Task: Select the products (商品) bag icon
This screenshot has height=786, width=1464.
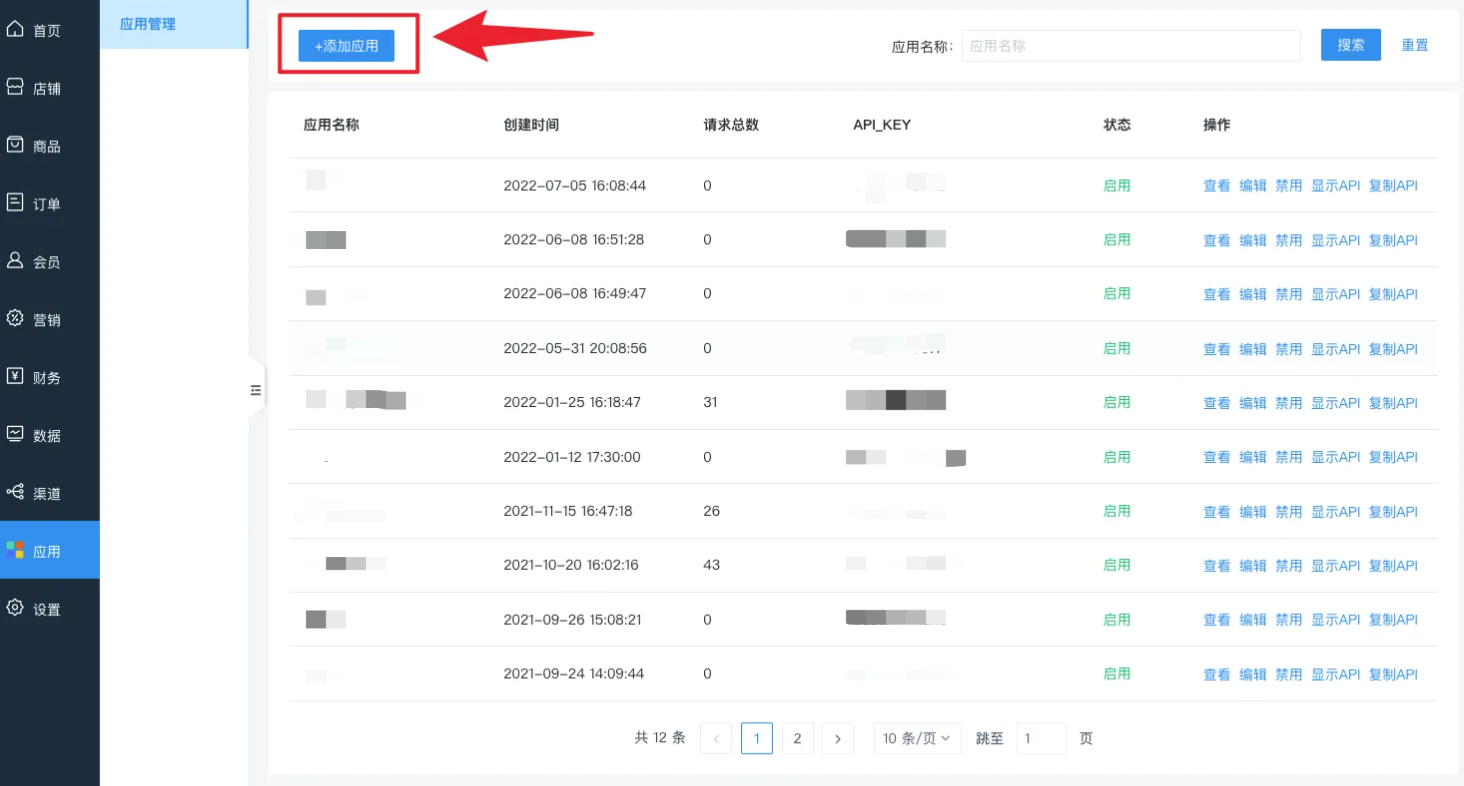Action: click(15, 145)
